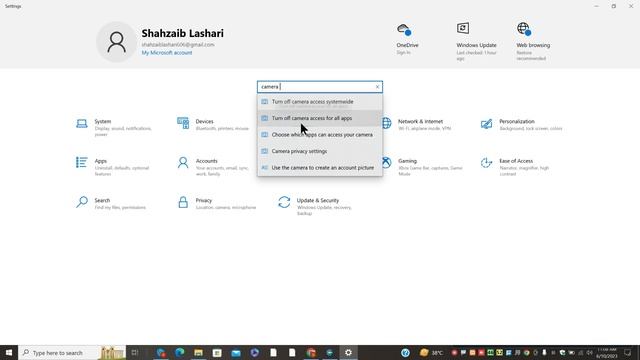Screen dimensions: 640x360
Task: Select Camera privacy settings suggestion
Action: [x=320, y=151]
